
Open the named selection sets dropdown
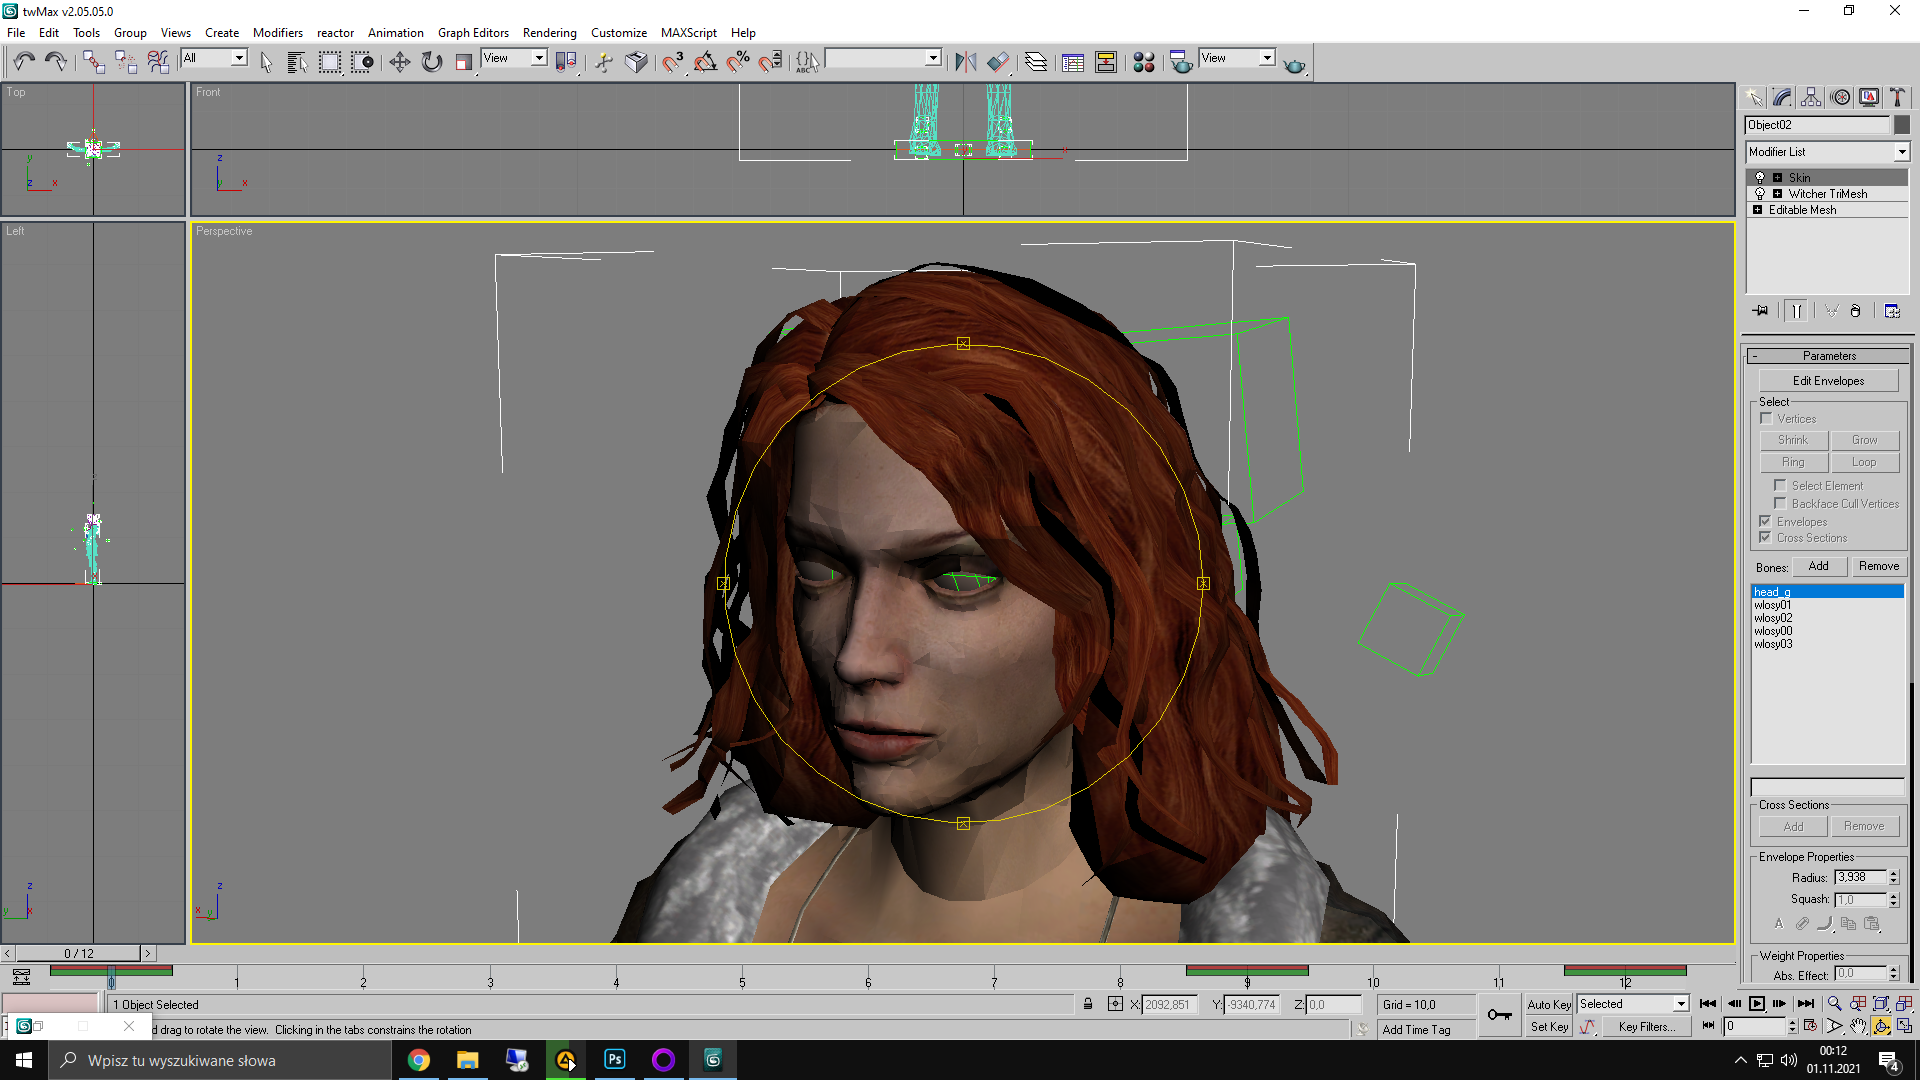pos(933,58)
